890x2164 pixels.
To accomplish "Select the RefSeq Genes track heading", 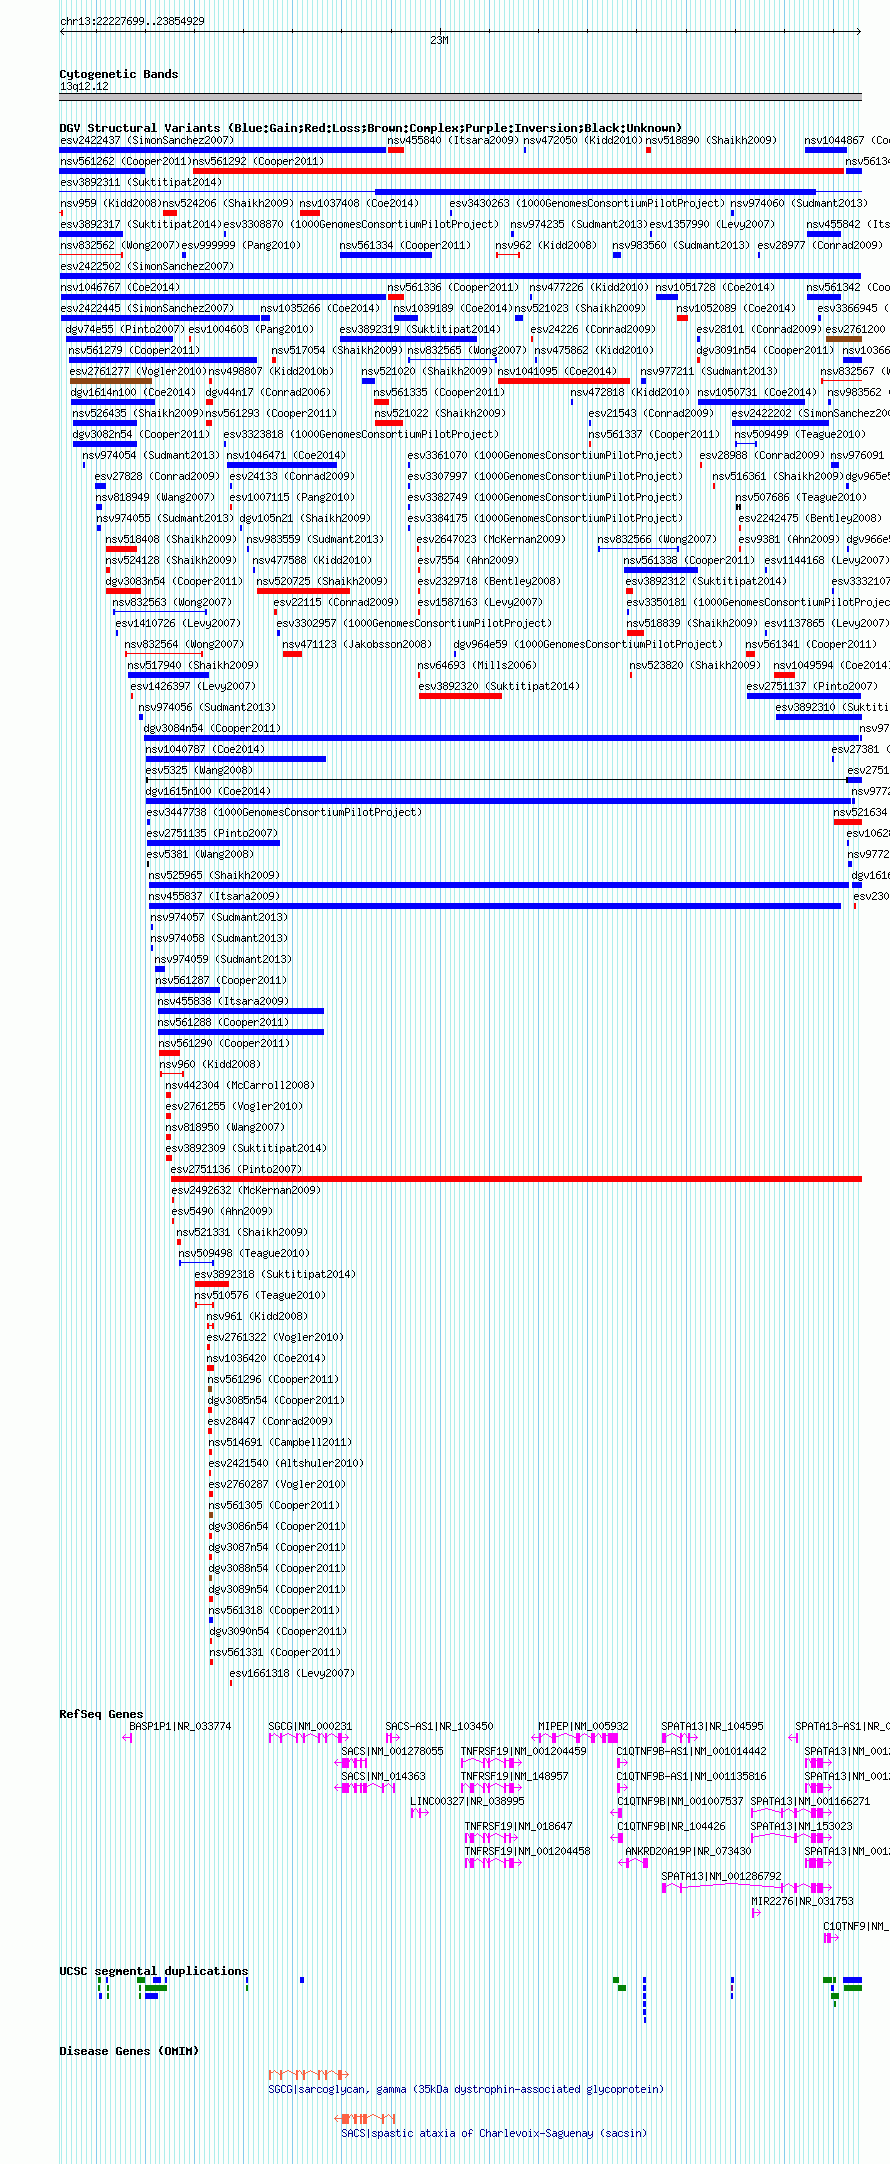I will tap(101, 1714).
